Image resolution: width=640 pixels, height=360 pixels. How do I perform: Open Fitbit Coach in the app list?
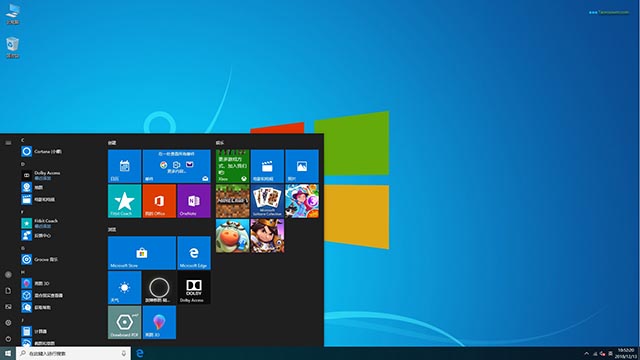(61, 223)
